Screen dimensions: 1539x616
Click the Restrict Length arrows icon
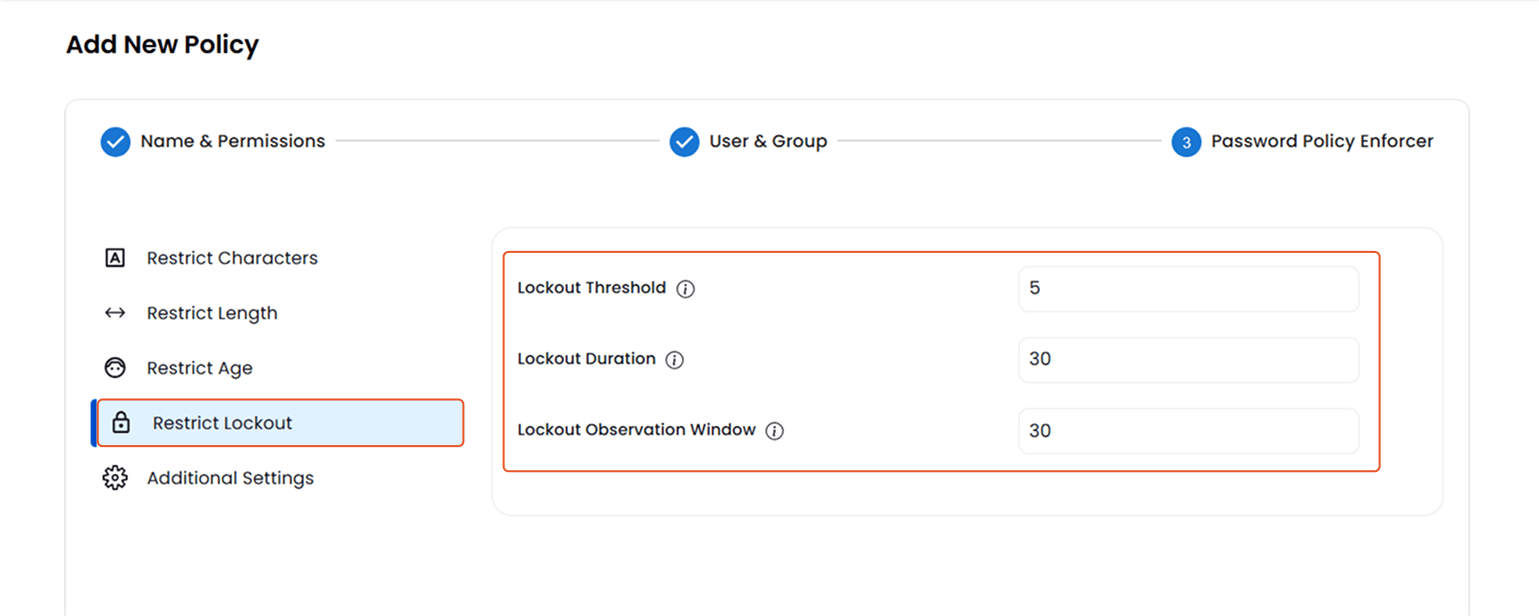pyautogui.click(x=116, y=313)
